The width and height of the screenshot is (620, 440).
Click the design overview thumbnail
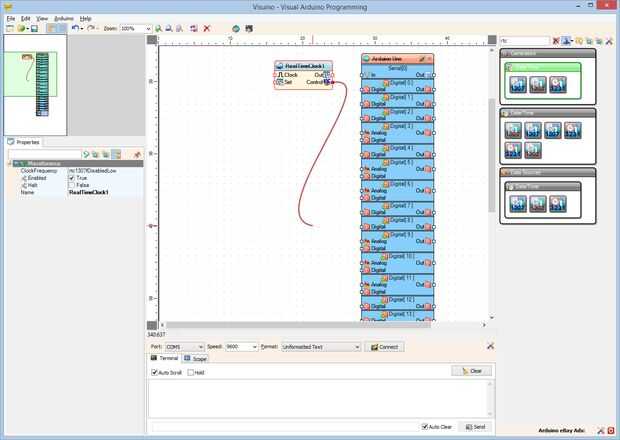35,85
